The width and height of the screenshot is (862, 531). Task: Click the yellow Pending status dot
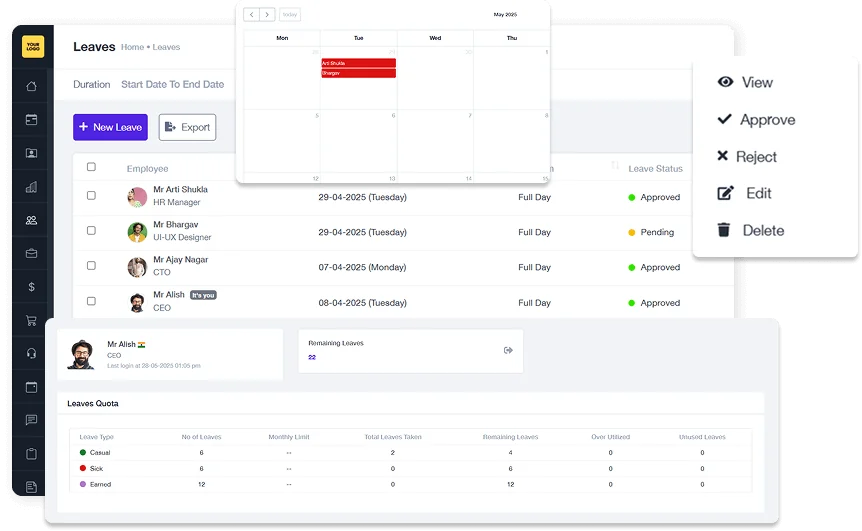click(x=631, y=232)
